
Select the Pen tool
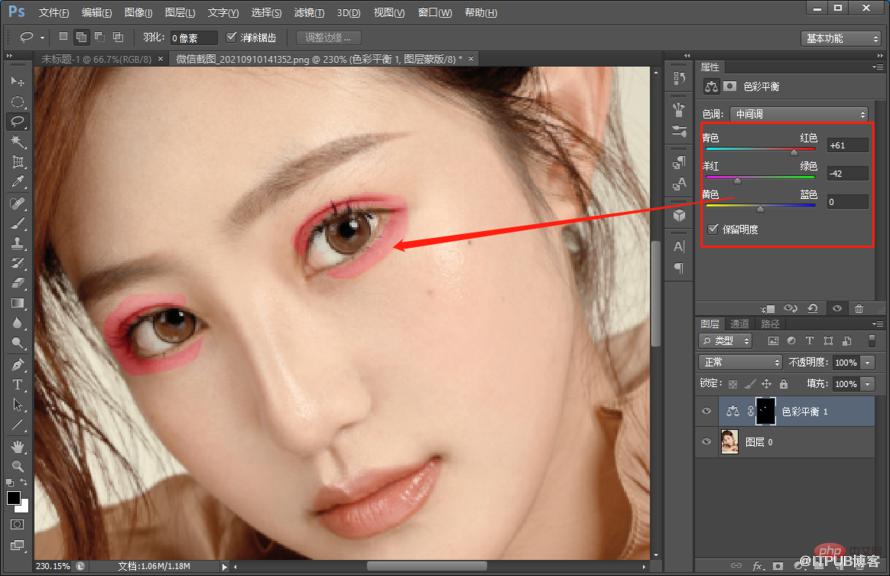click(18, 364)
